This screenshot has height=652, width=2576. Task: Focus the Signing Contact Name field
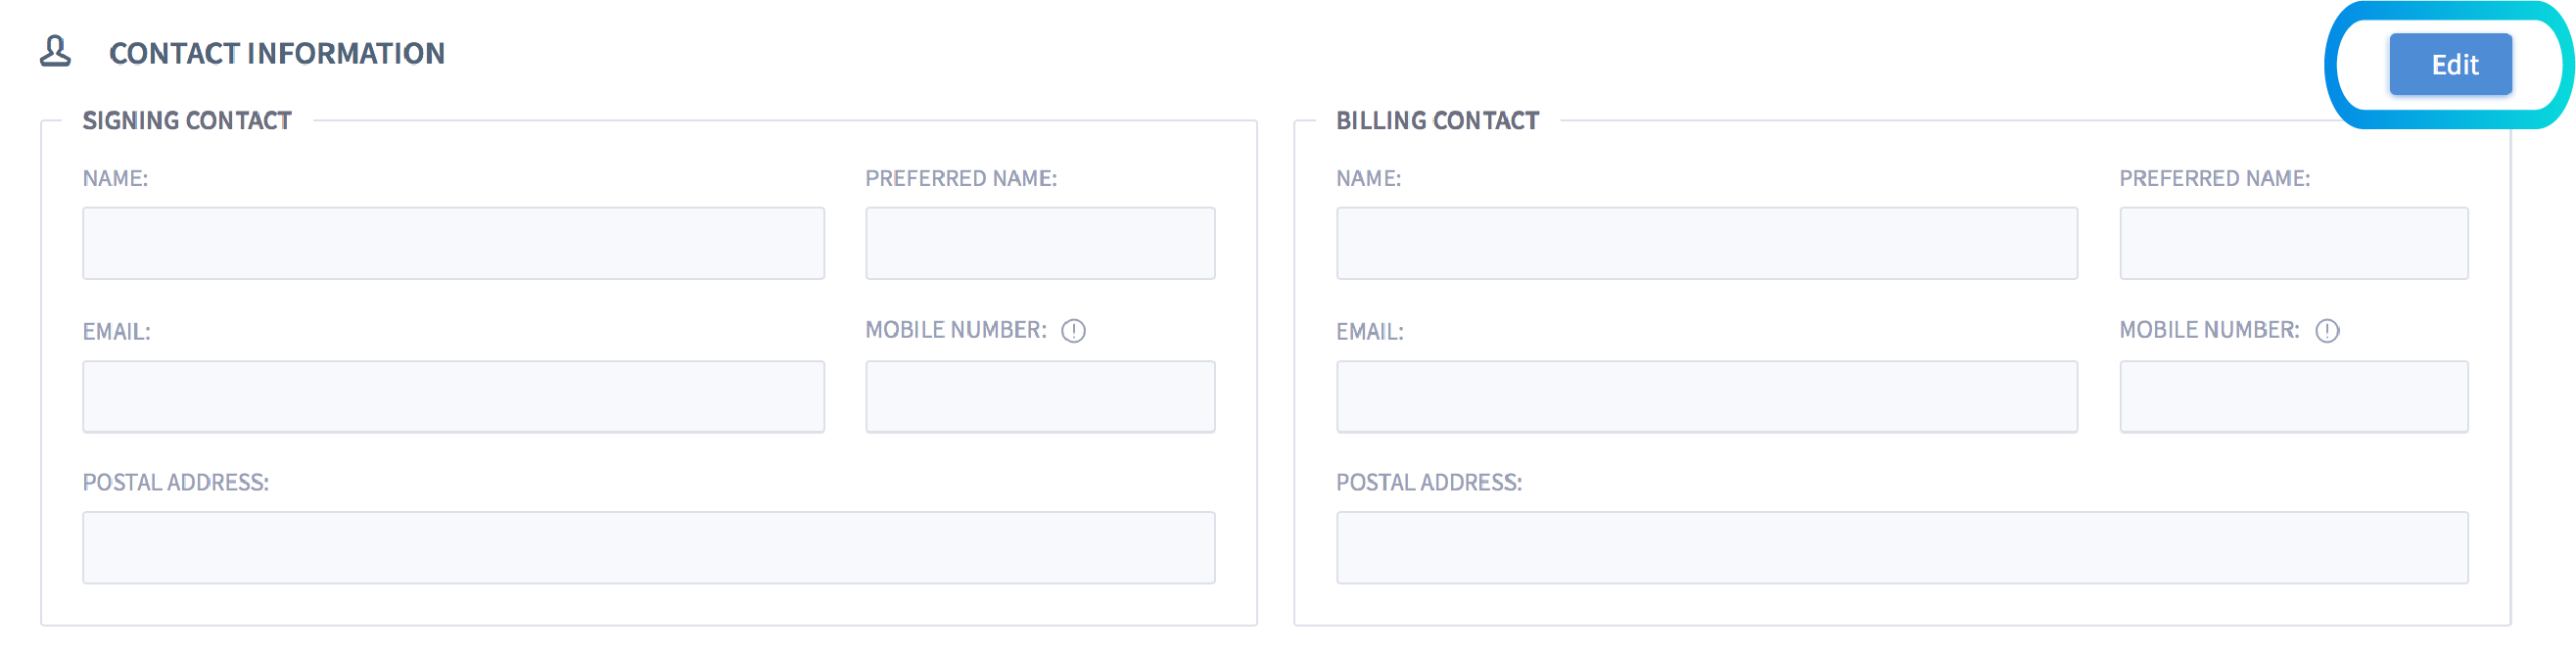453,243
